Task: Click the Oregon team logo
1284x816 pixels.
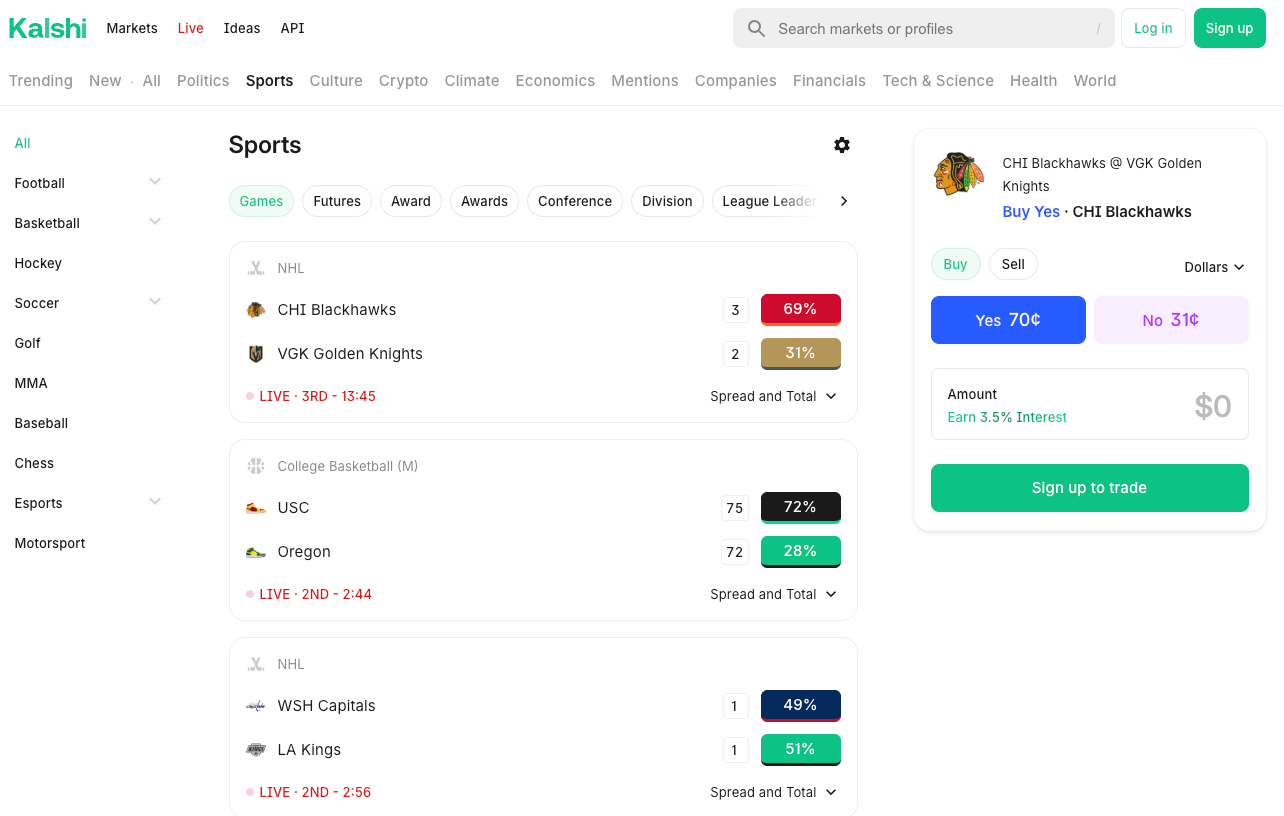Action: (x=256, y=552)
